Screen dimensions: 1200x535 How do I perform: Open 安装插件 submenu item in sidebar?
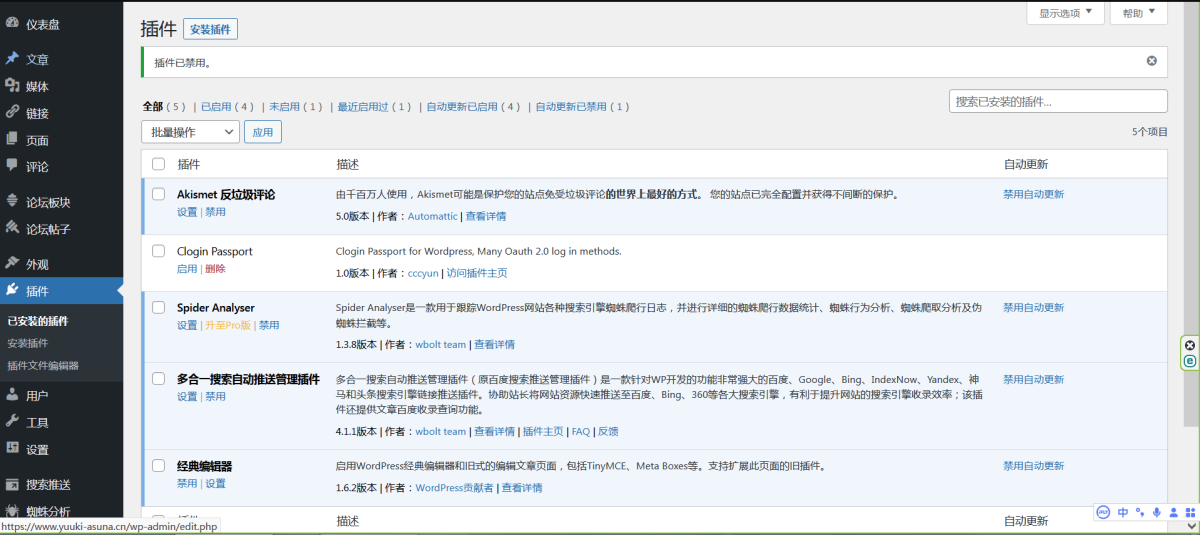click(27, 343)
